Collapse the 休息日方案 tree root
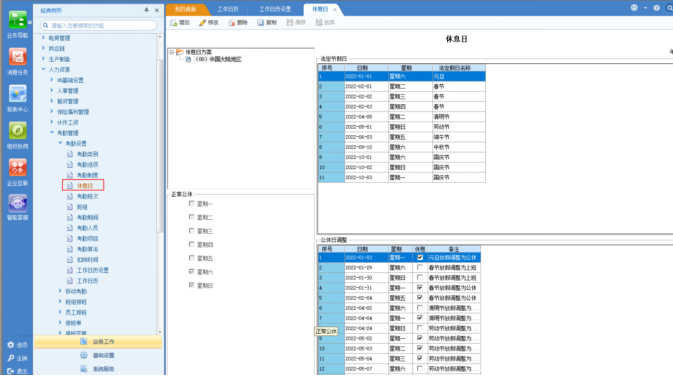The image size is (673, 376). pyautogui.click(x=172, y=52)
